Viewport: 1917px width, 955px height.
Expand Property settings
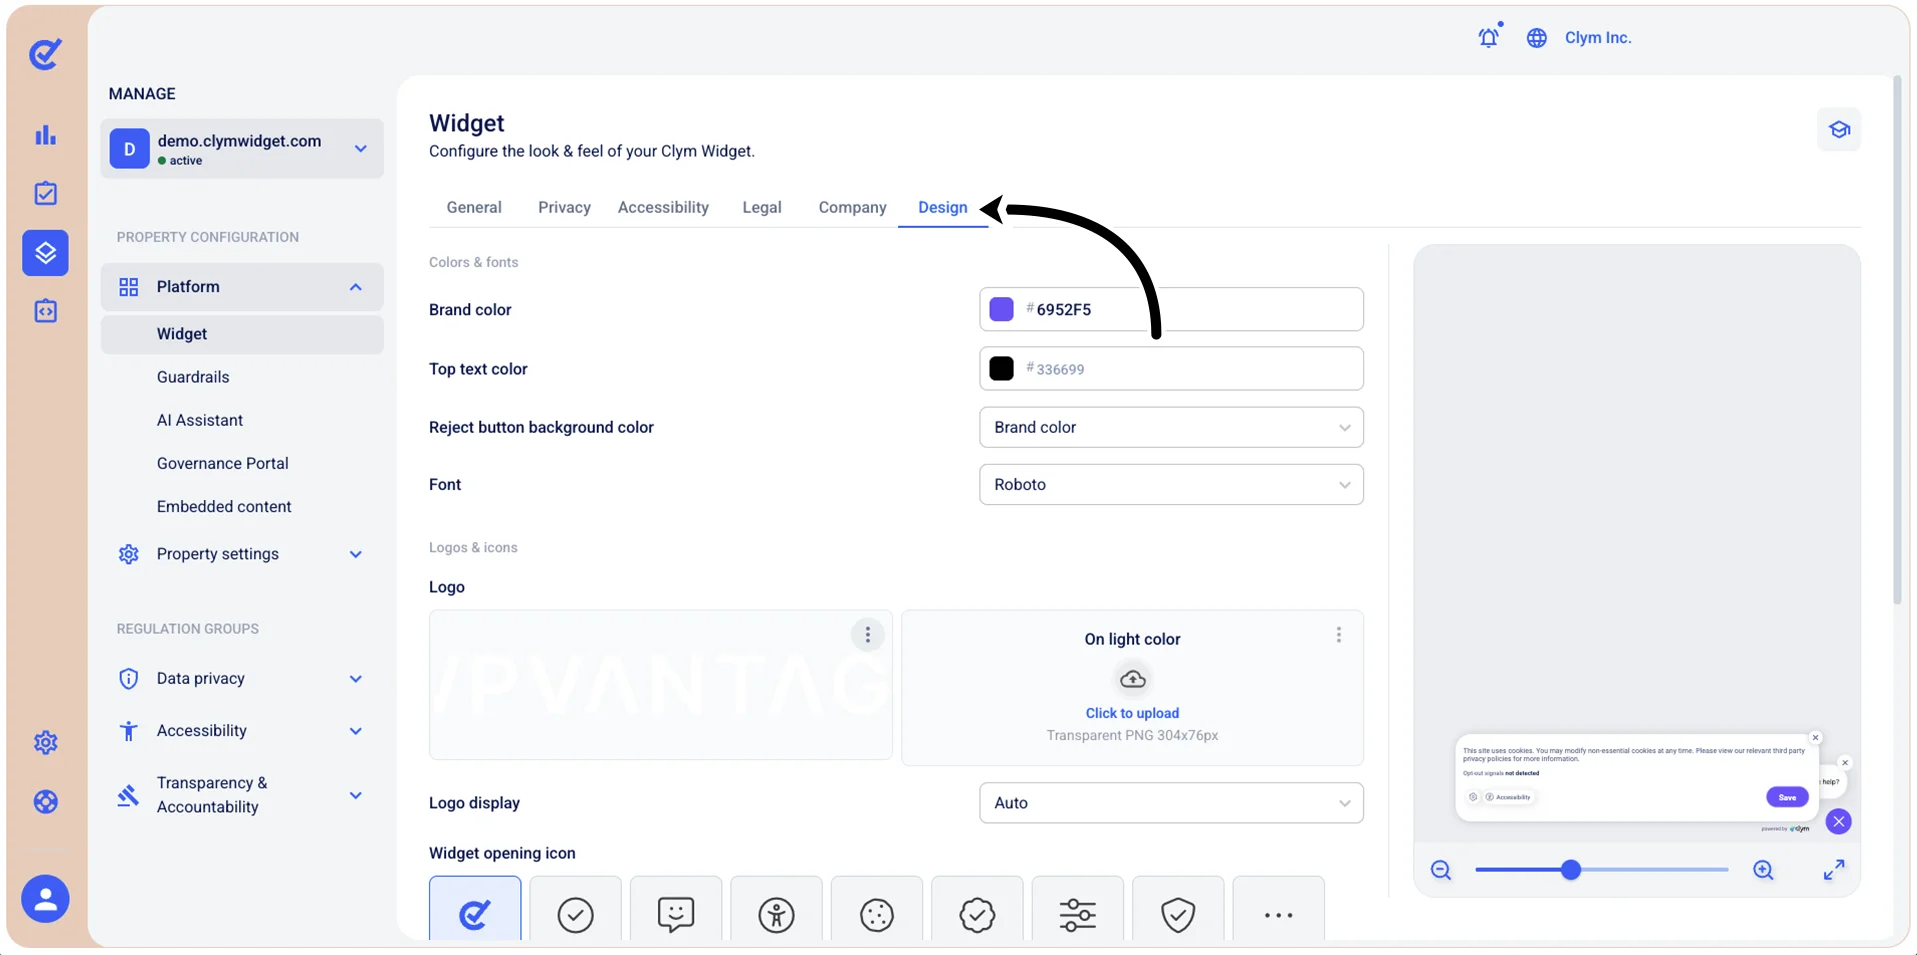242,554
